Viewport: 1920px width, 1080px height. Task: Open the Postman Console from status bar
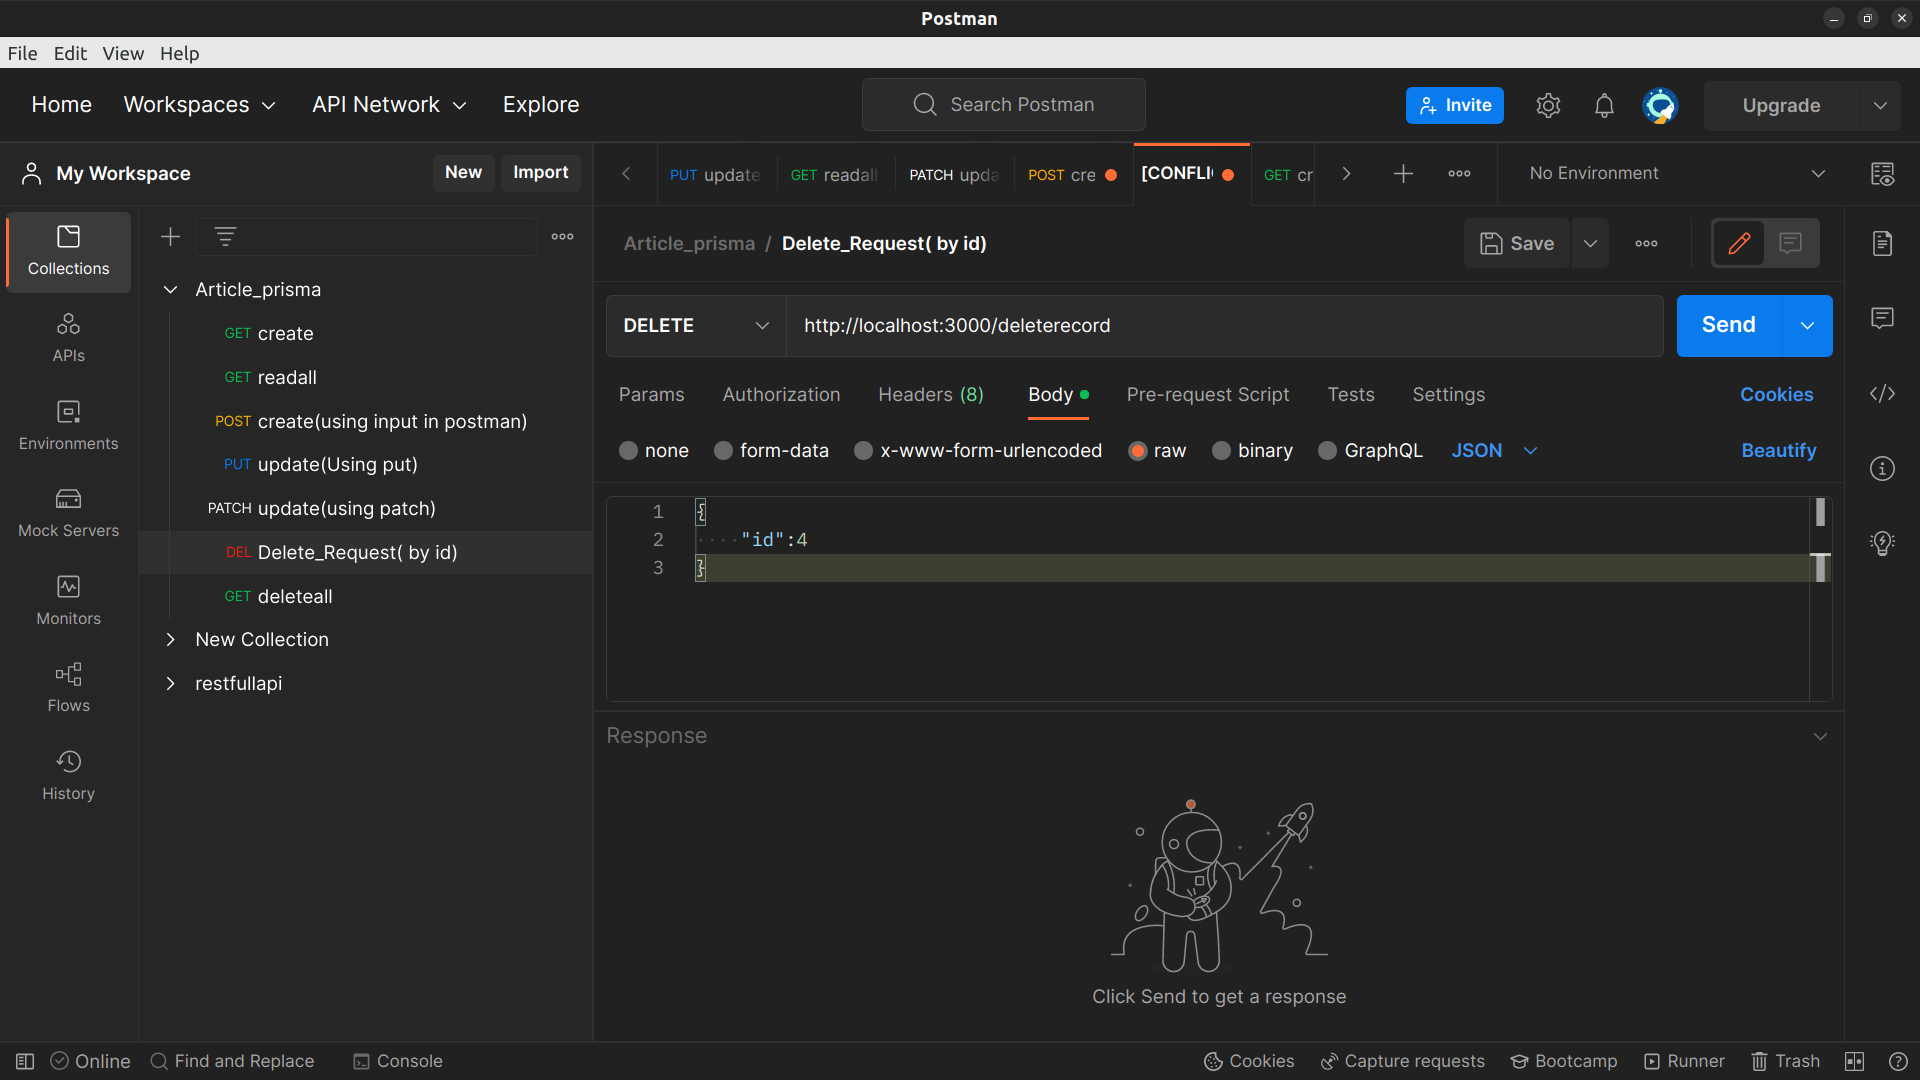point(397,1061)
